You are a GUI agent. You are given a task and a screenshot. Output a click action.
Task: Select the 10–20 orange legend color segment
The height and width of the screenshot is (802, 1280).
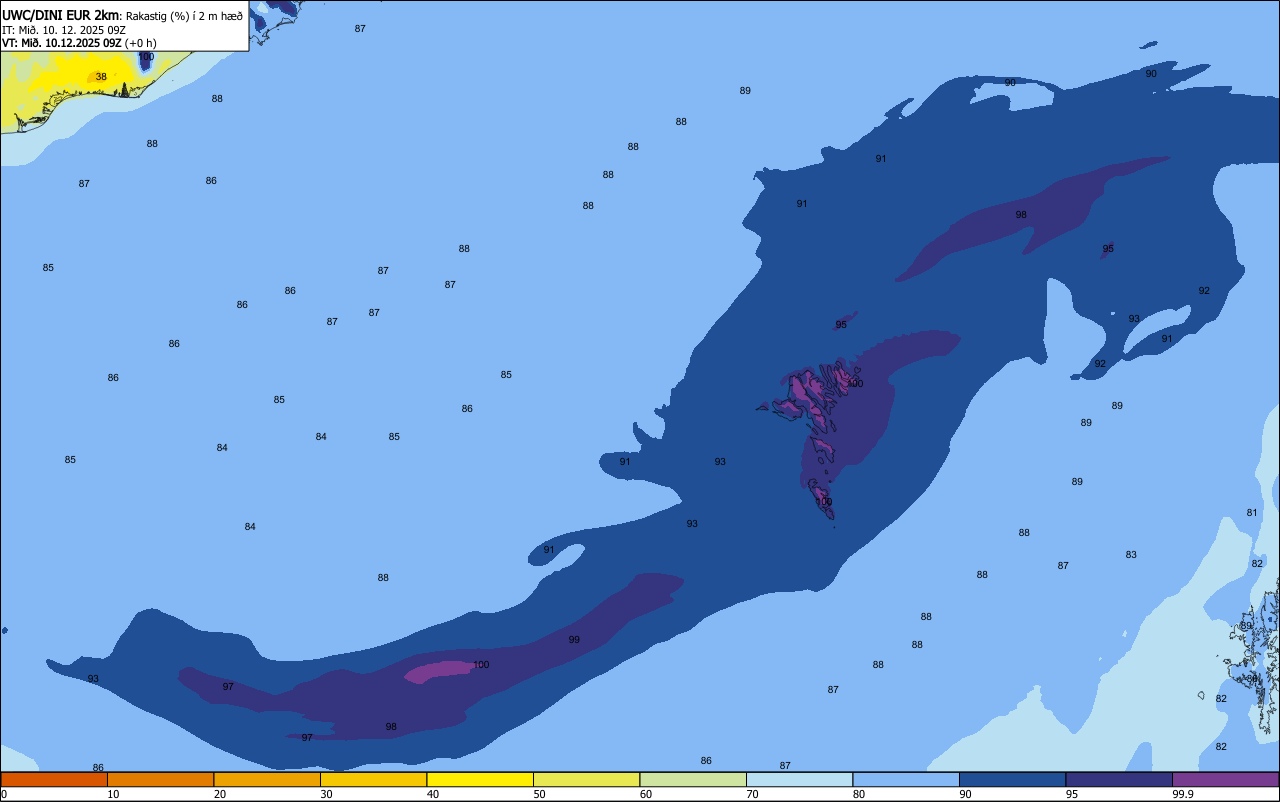coord(160,779)
